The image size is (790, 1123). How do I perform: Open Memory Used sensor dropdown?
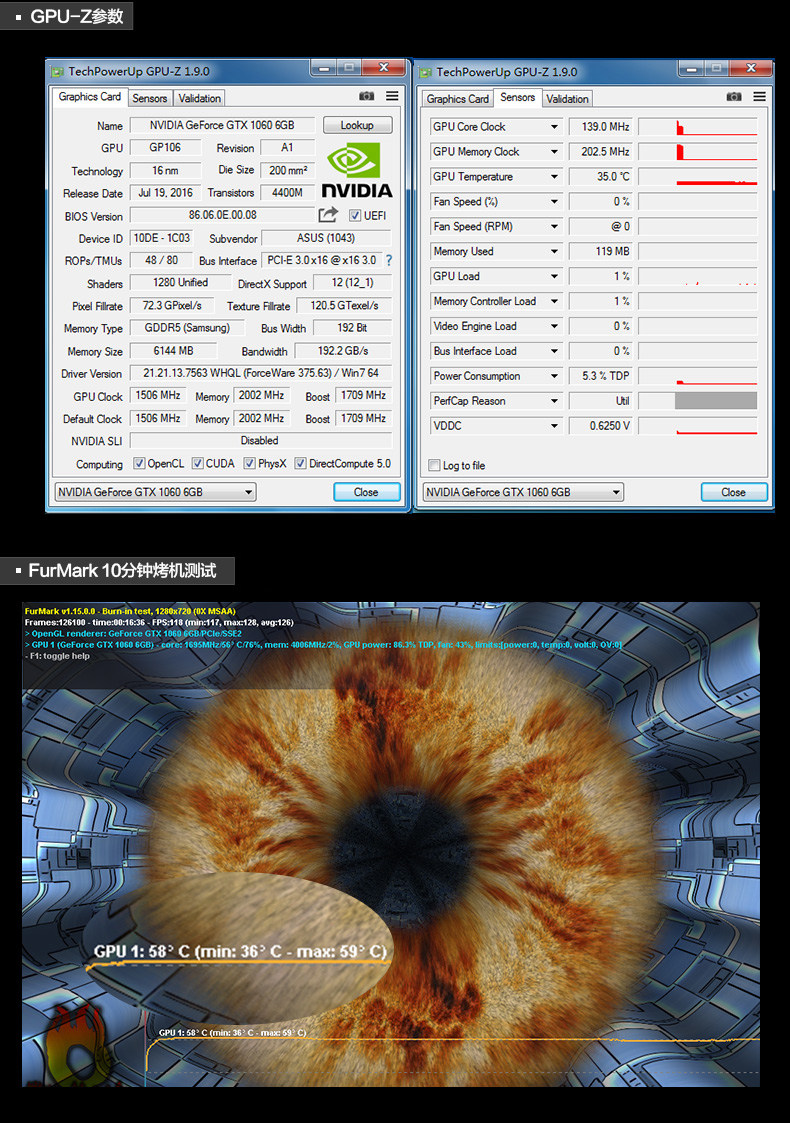tap(554, 251)
